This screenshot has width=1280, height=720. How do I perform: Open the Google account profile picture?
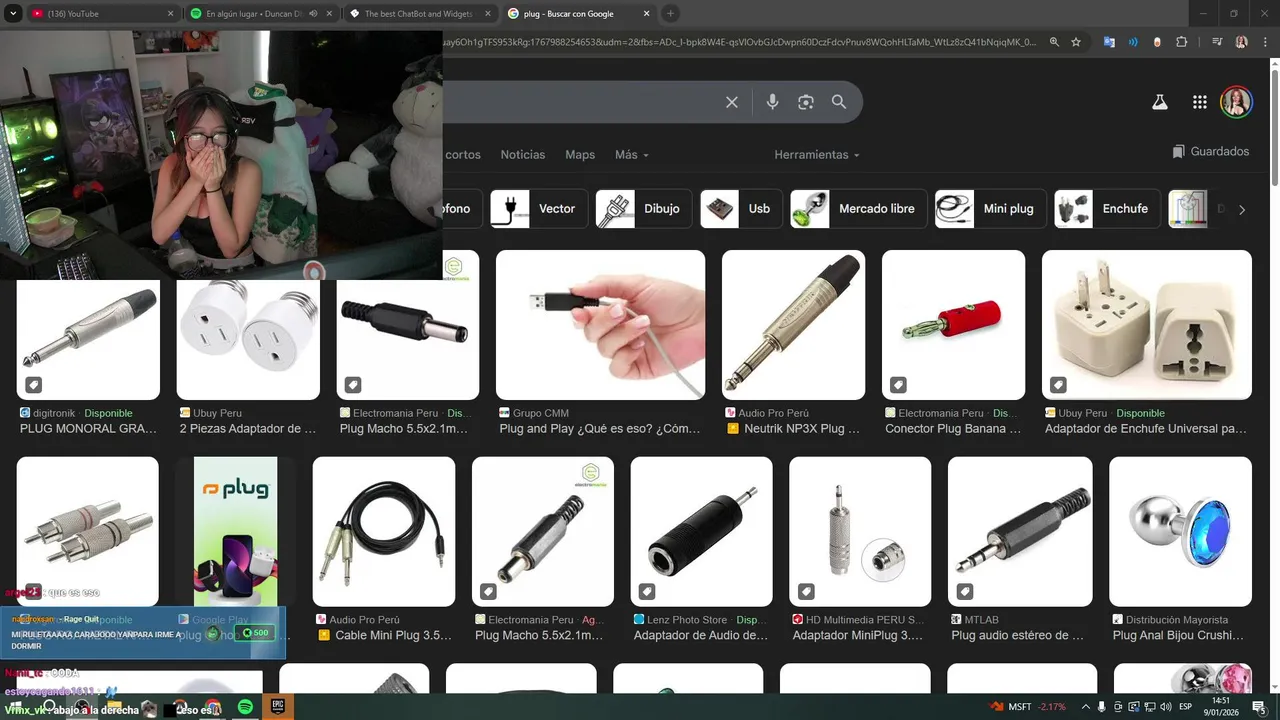(1236, 102)
